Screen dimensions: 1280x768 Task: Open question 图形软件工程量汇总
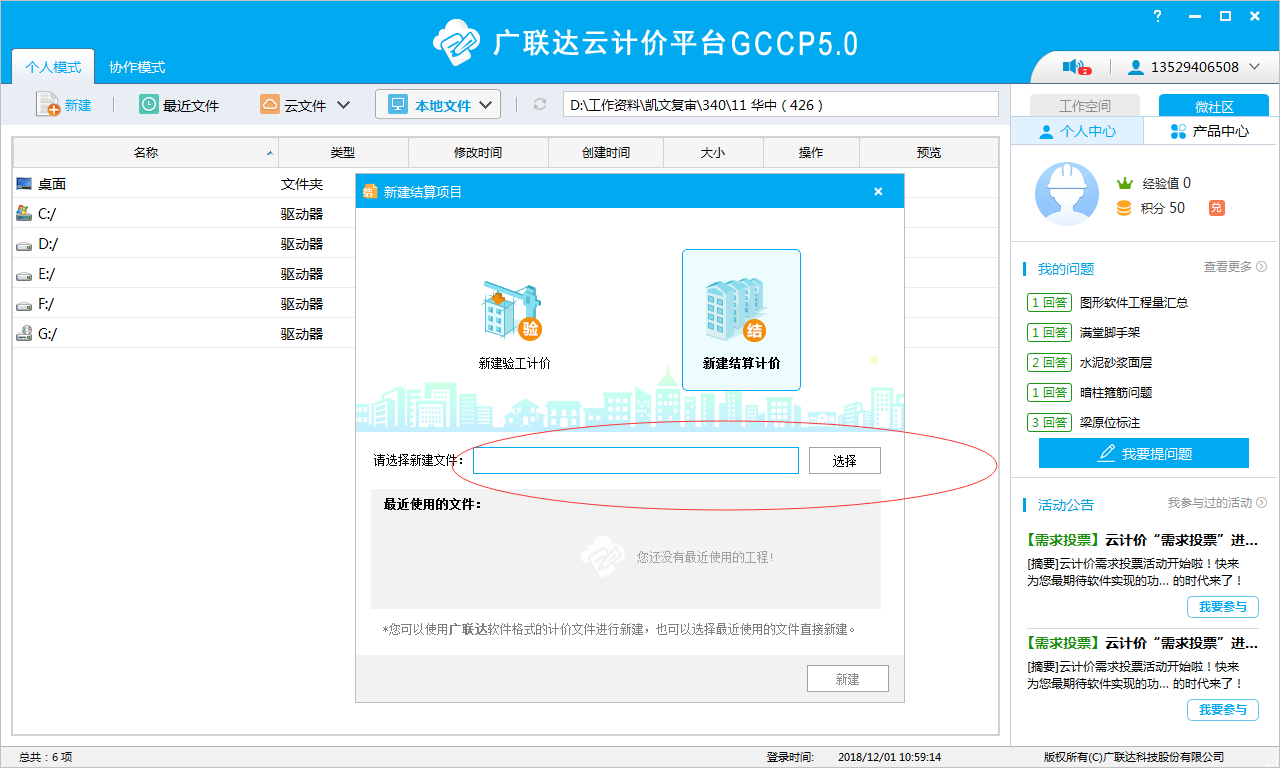[x=1134, y=302]
